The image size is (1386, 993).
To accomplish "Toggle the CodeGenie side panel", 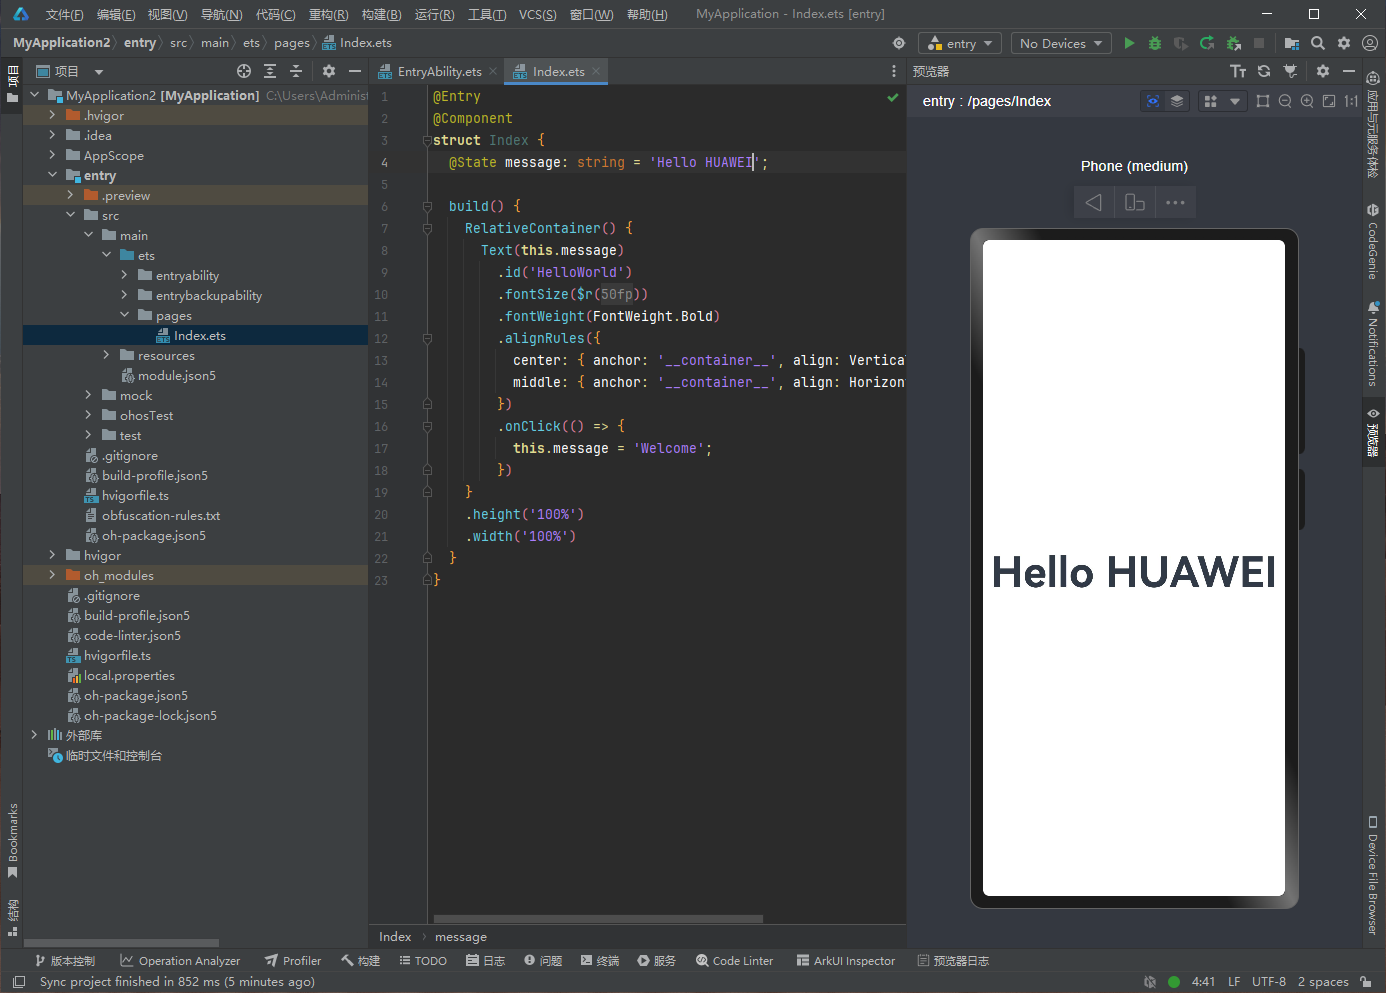I will 1373,242.
